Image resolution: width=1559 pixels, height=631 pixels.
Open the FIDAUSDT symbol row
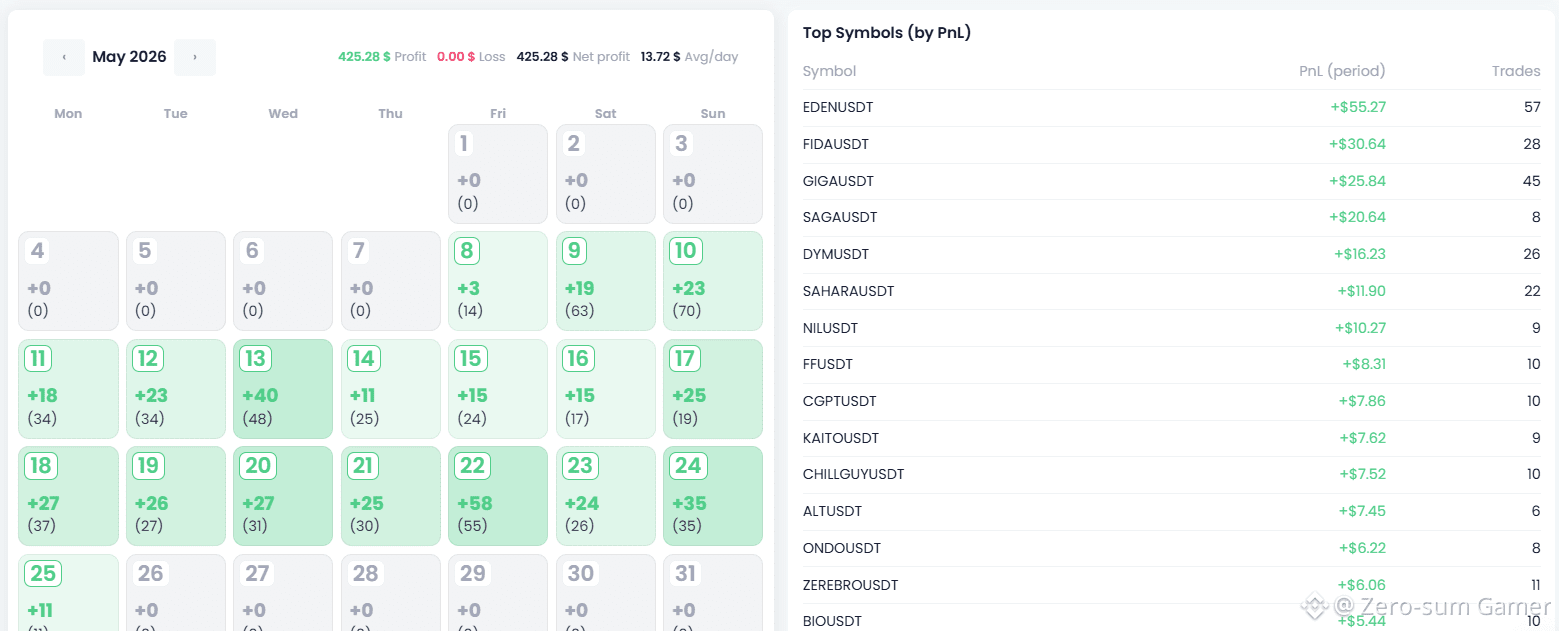click(x=1172, y=144)
